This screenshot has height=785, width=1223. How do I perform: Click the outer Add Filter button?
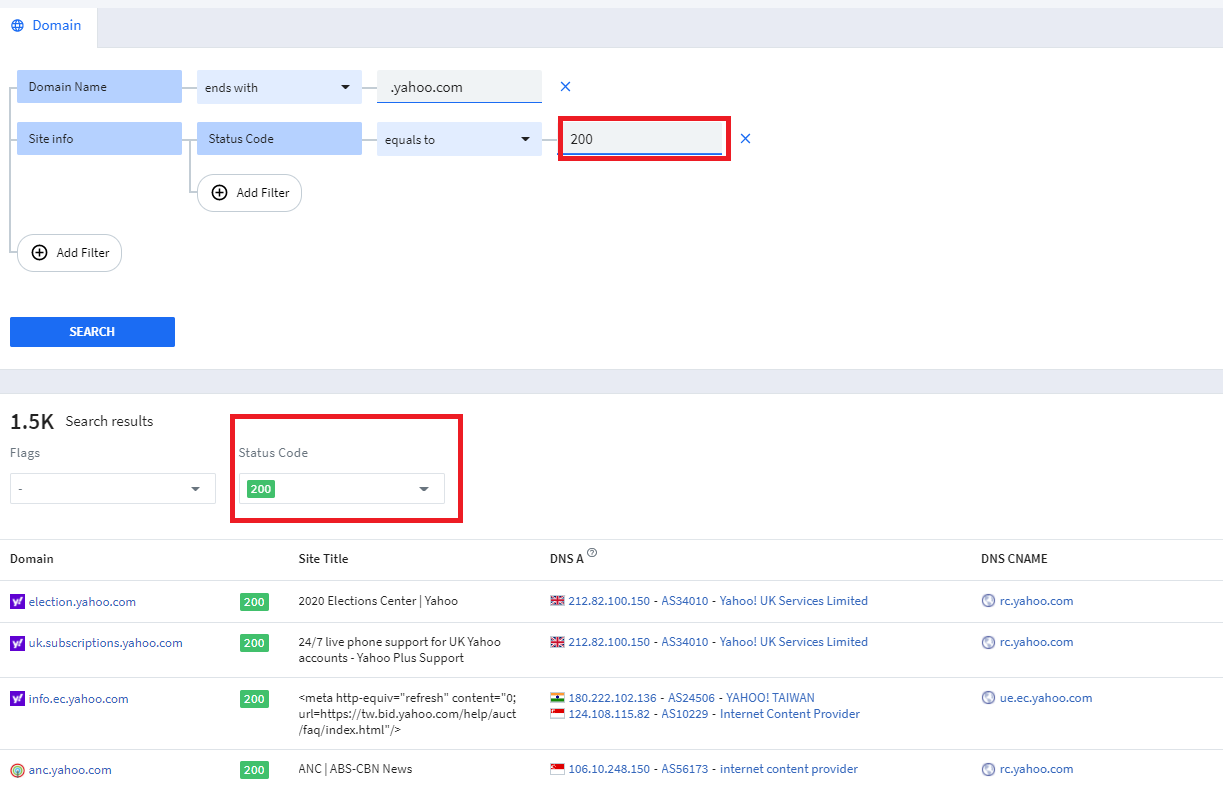pos(70,253)
